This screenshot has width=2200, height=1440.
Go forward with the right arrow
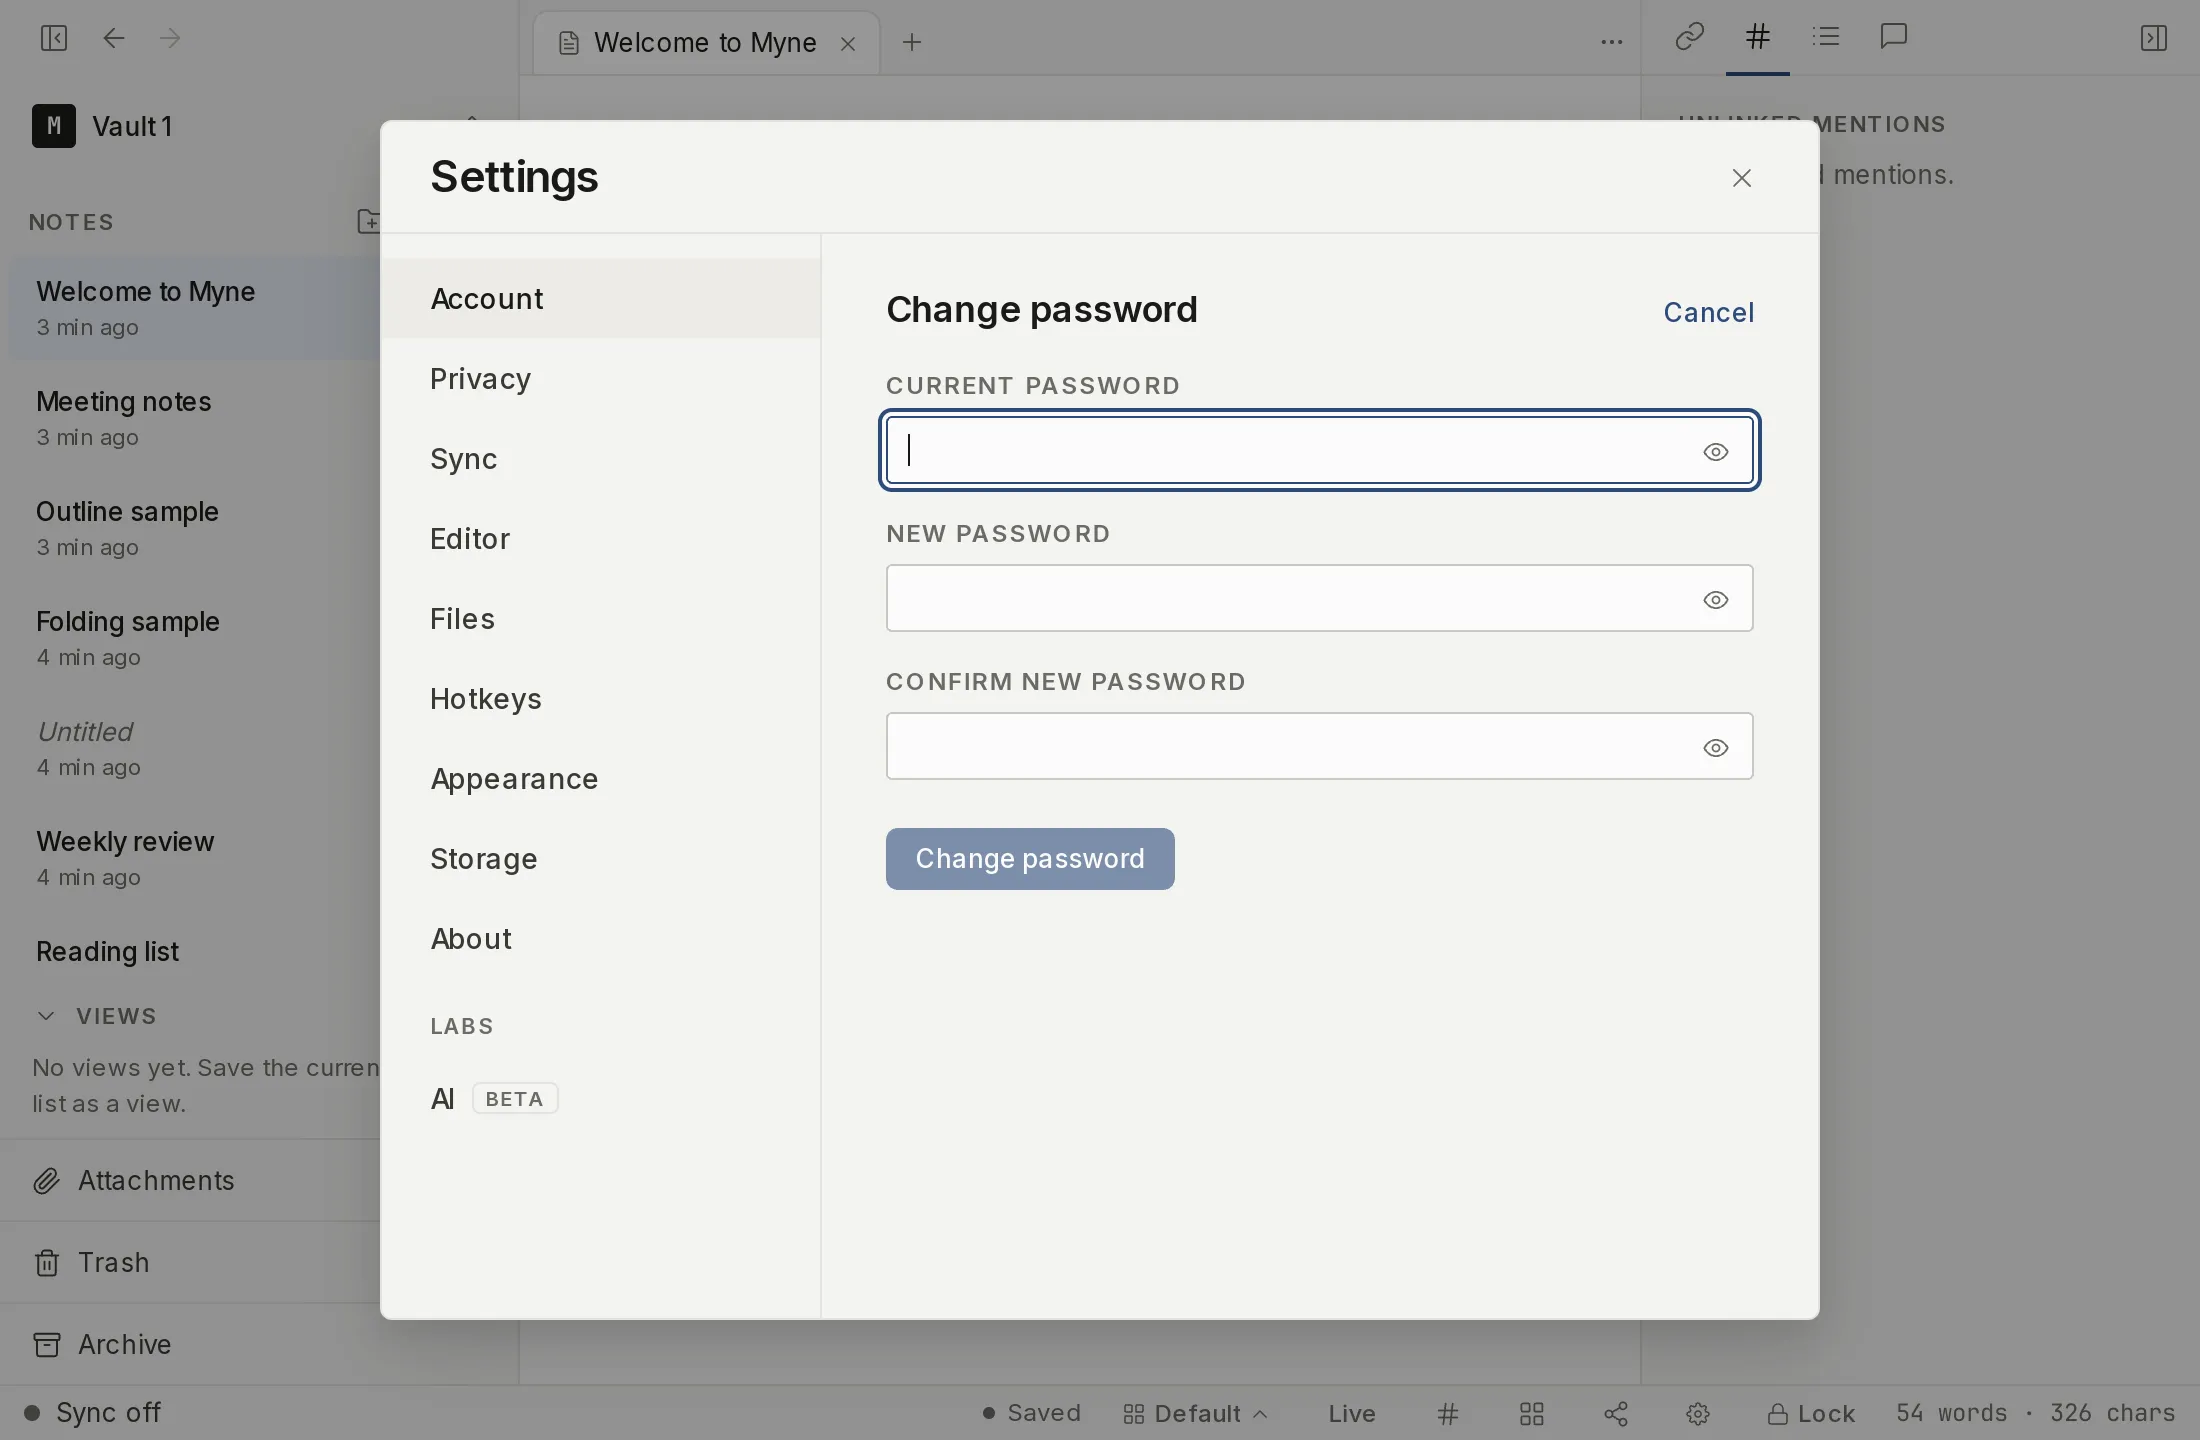(x=170, y=38)
